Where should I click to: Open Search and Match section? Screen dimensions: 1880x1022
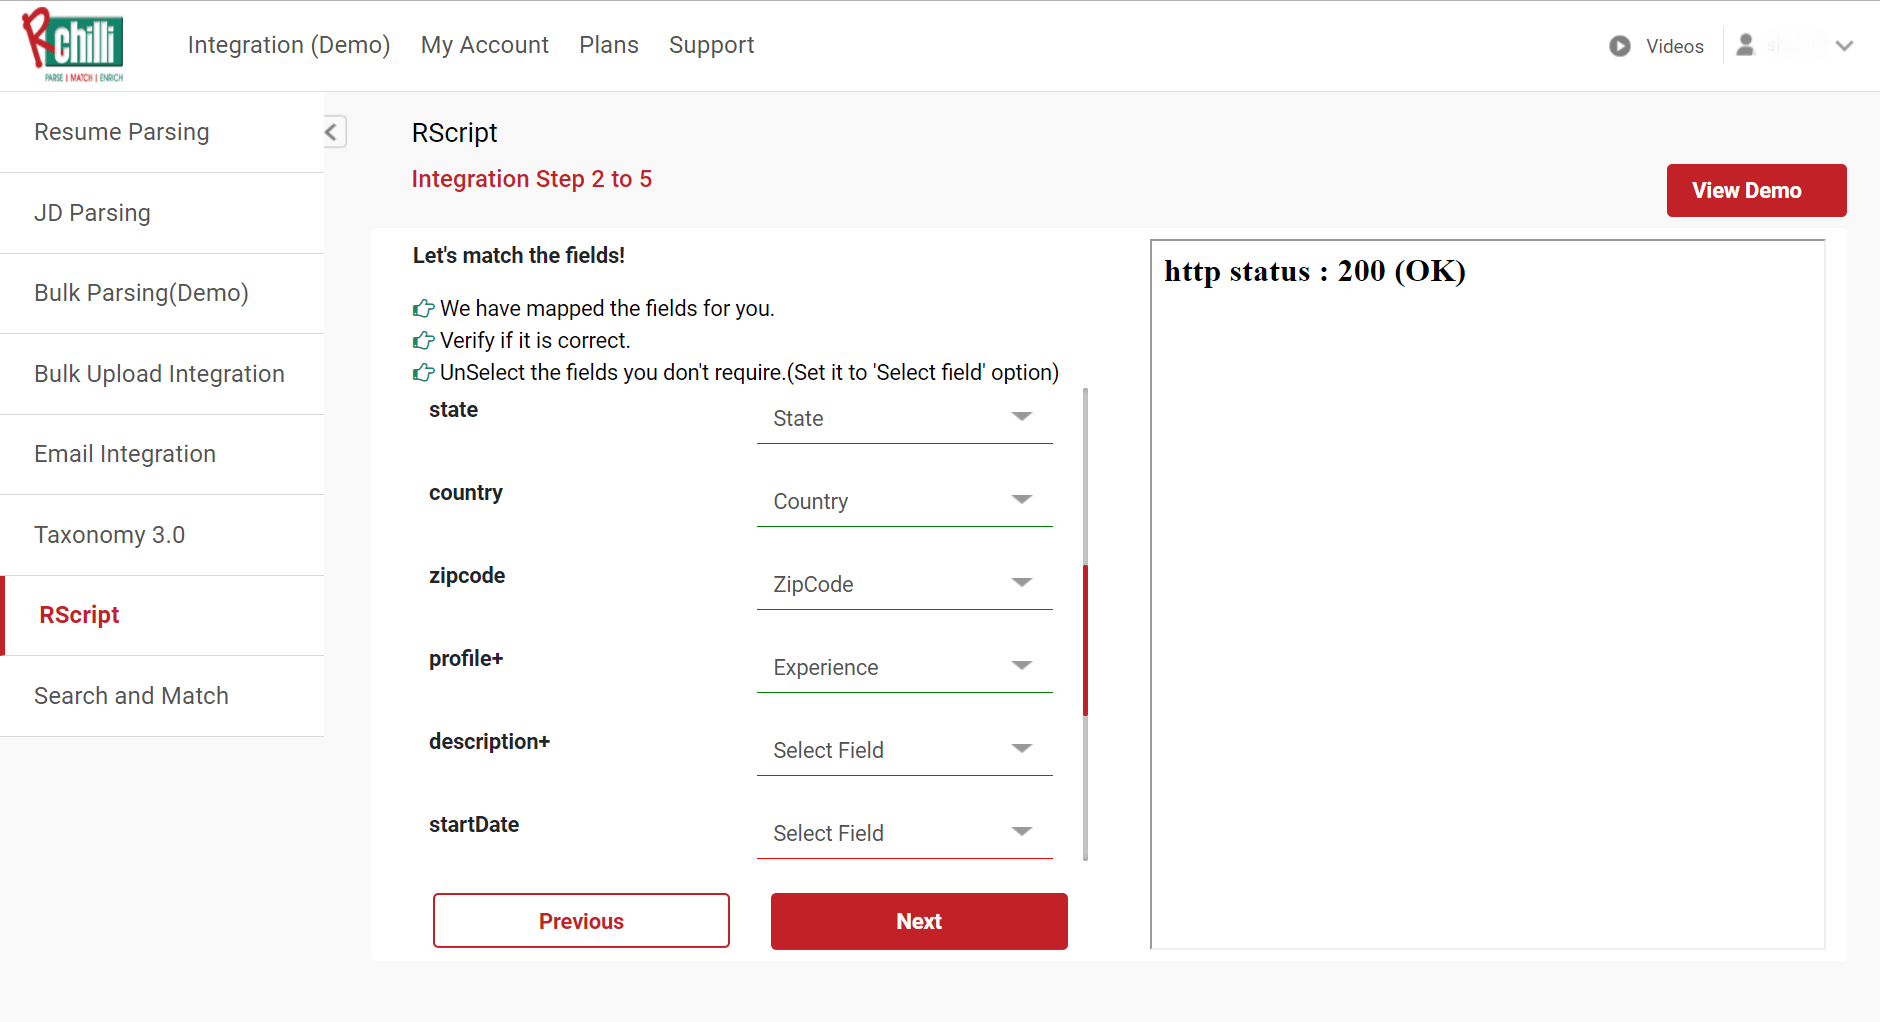[x=162, y=696]
